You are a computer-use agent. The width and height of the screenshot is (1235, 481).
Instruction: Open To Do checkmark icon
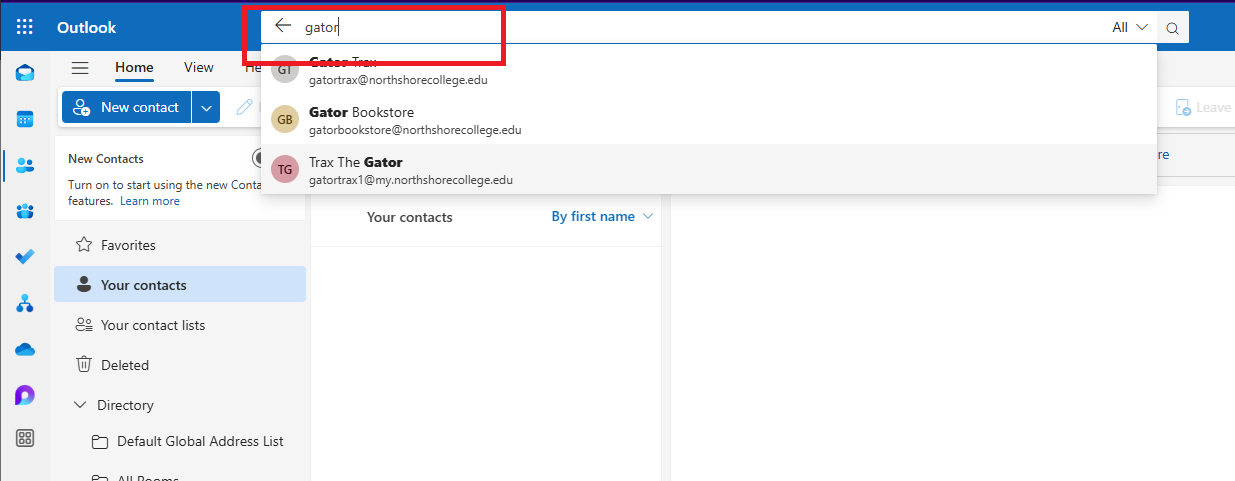25,257
